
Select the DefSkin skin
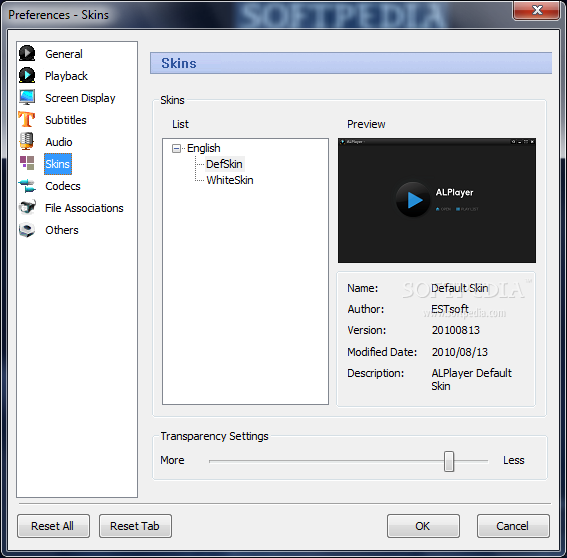[224, 164]
